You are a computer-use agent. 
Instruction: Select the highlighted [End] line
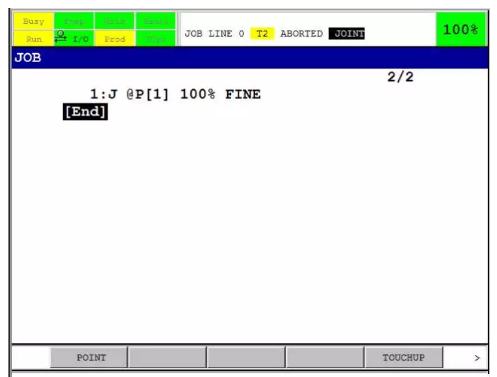(x=85, y=112)
